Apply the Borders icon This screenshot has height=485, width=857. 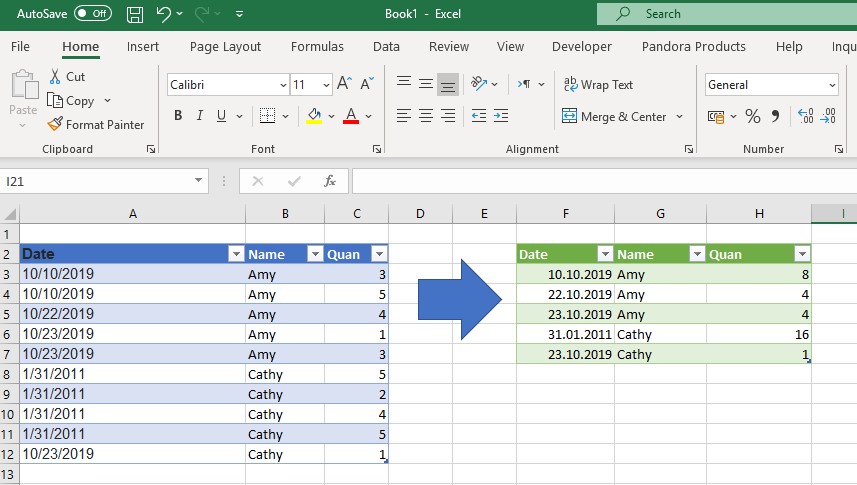coord(267,115)
